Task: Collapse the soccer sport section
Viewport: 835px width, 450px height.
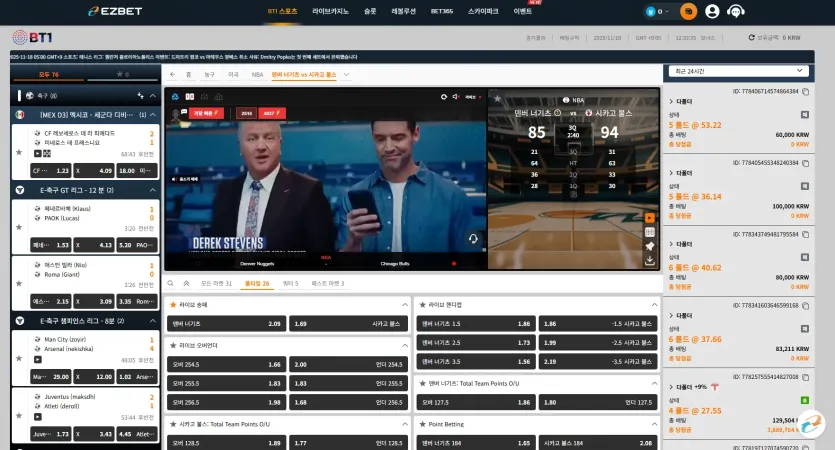Action: (x=153, y=96)
